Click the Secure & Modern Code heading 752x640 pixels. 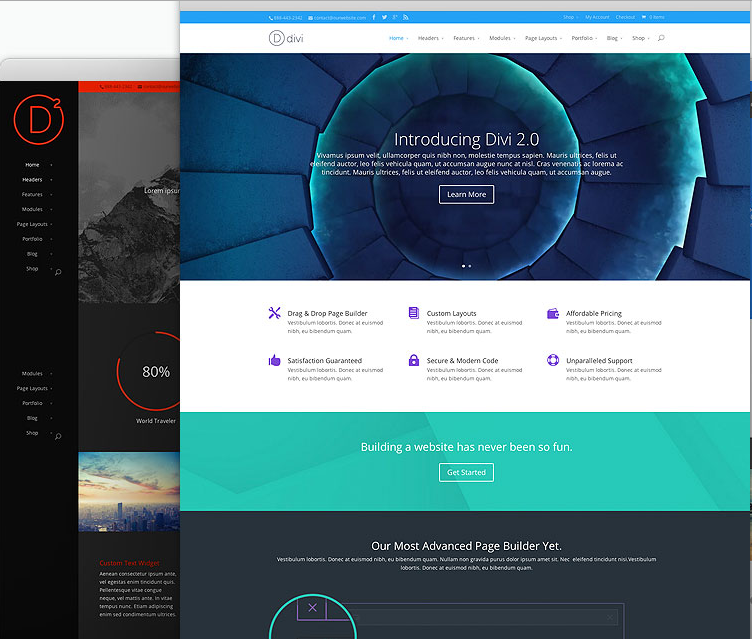pos(462,360)
